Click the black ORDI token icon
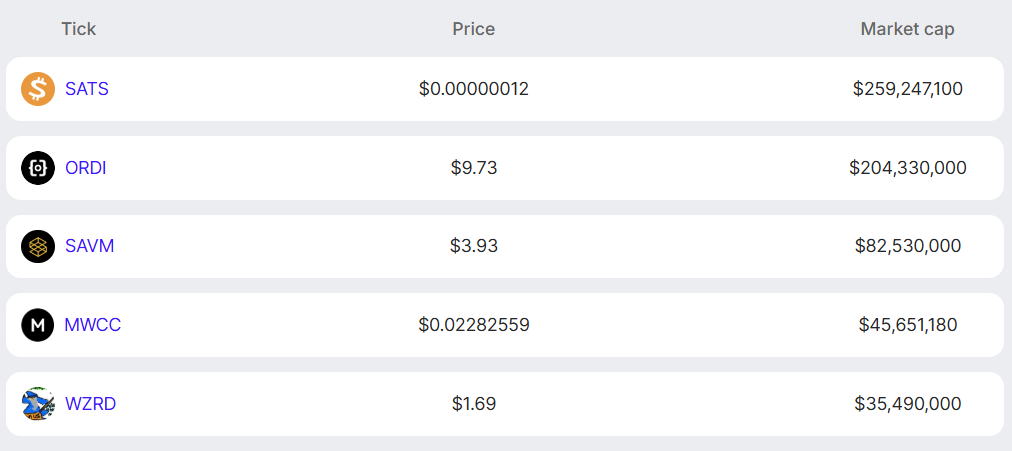 (38, 168)
